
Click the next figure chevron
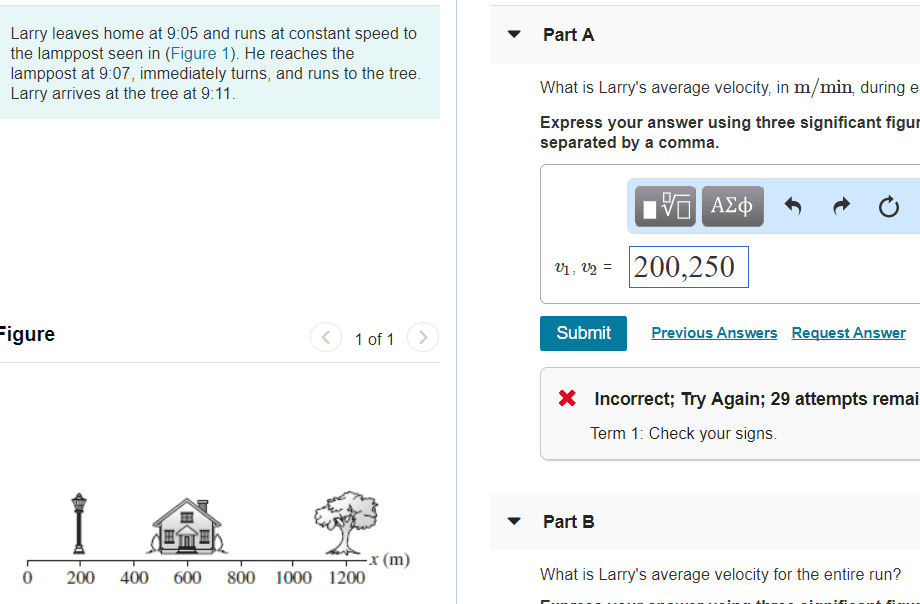(x=422, y=338)
